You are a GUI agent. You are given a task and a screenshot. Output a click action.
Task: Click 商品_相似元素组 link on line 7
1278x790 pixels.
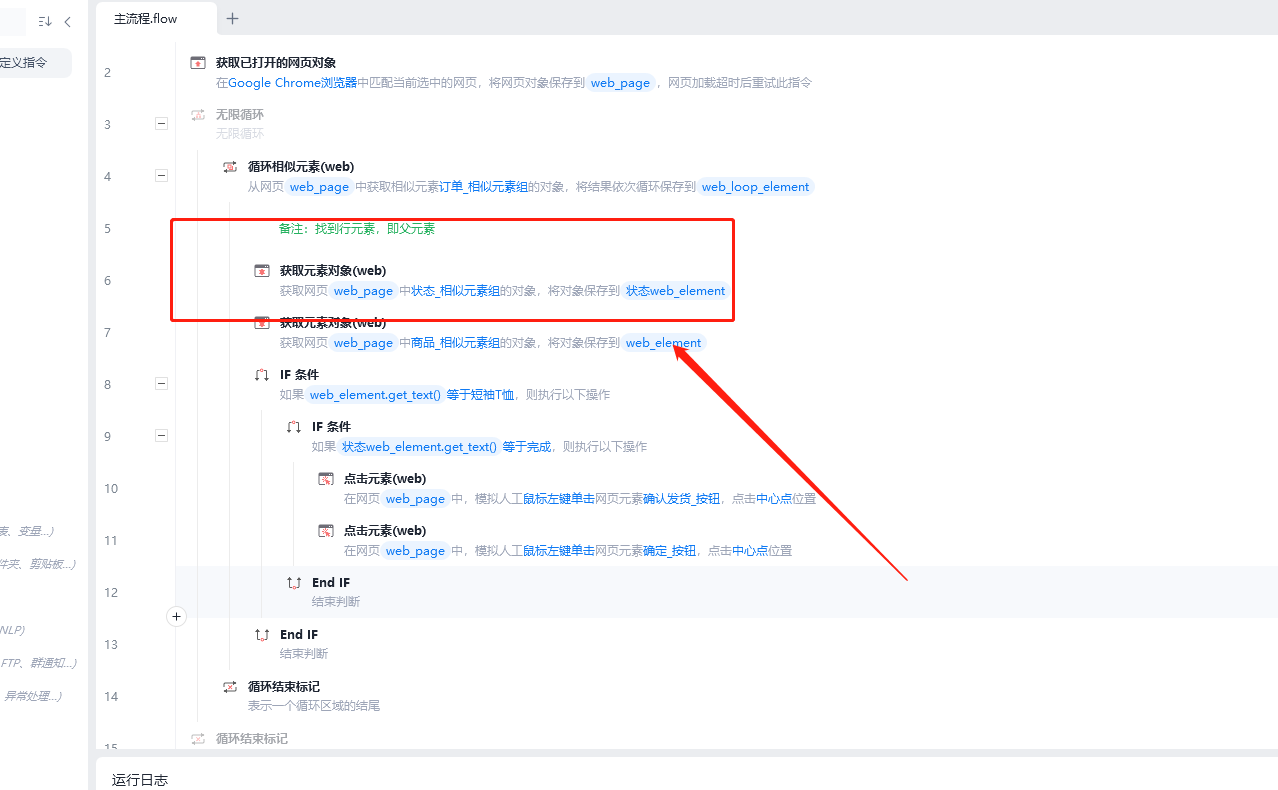coord(456,343)
